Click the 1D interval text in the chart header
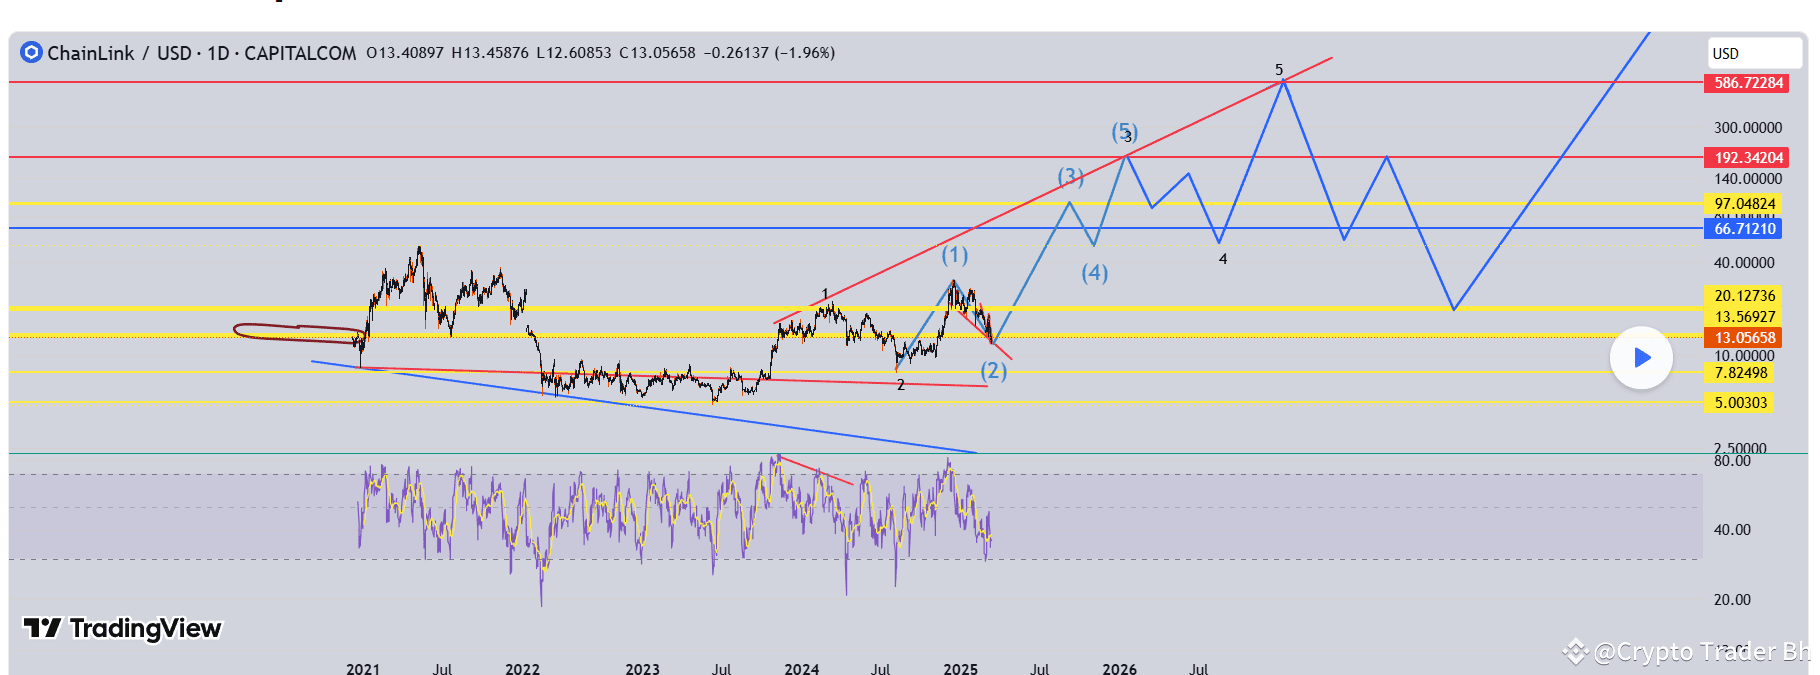 pos(218,53)
